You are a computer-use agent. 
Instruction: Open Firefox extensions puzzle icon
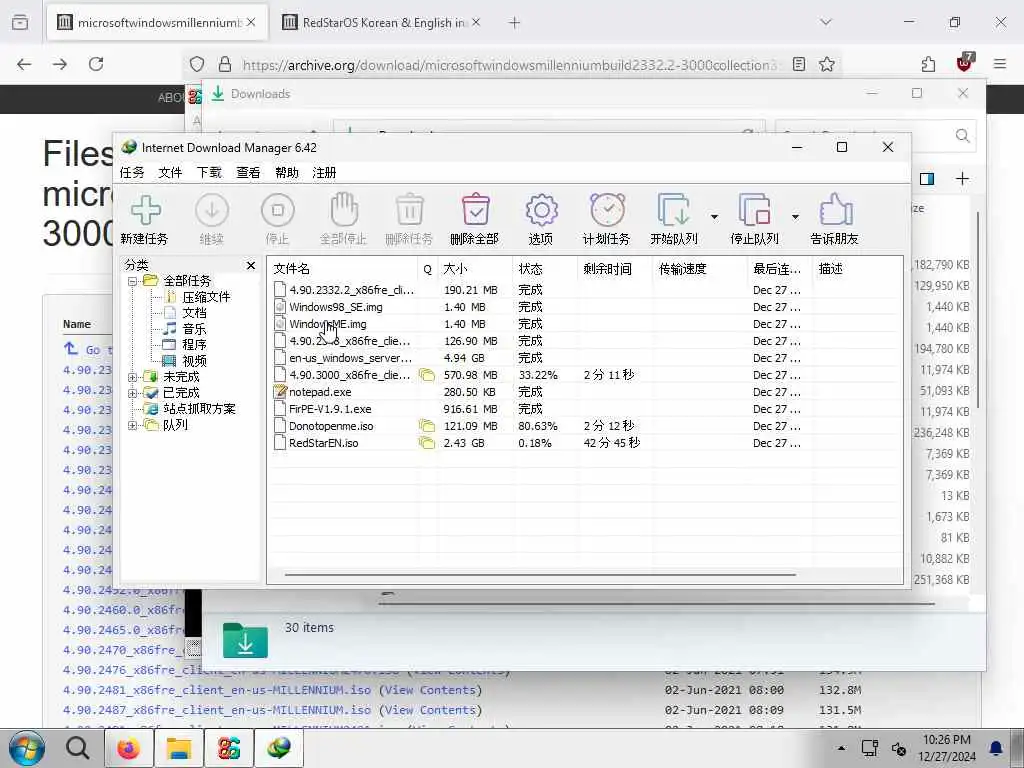coord(929,64)
